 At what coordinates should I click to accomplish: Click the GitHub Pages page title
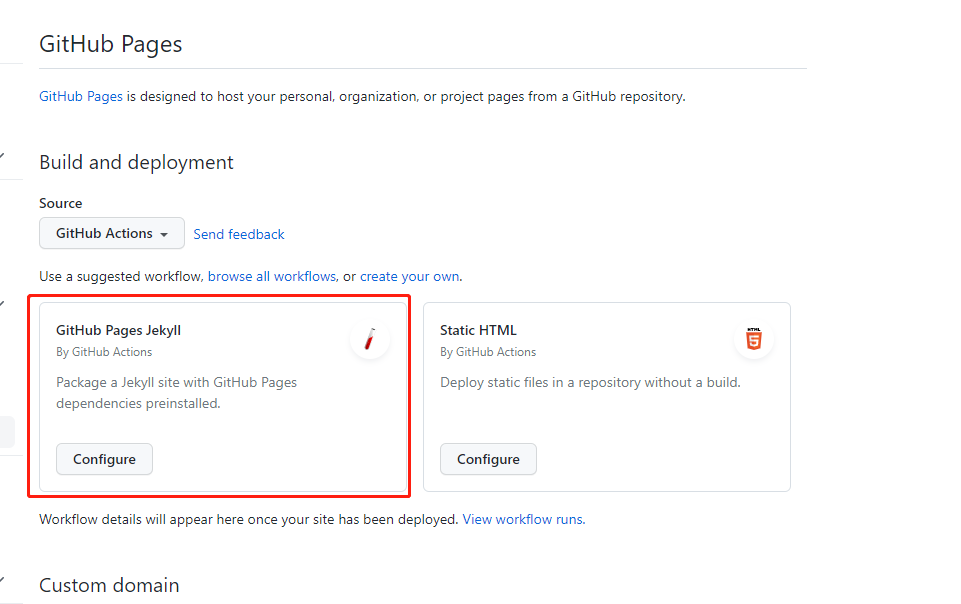pos(110,44)
